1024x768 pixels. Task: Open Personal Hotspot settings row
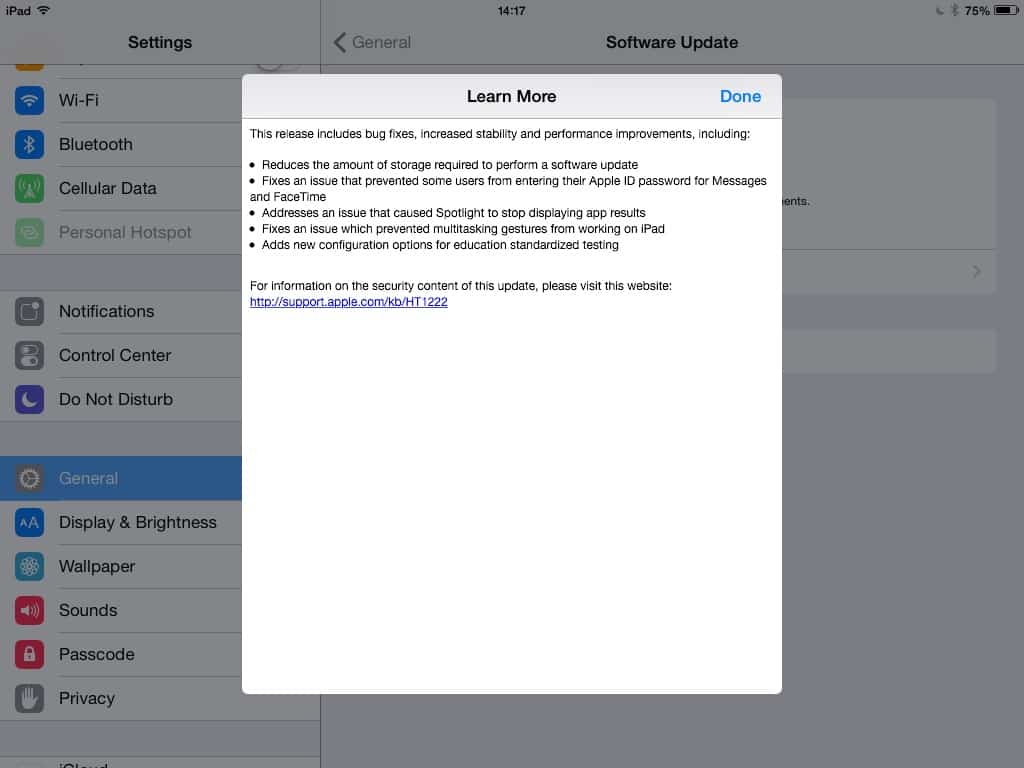(125, 232)
